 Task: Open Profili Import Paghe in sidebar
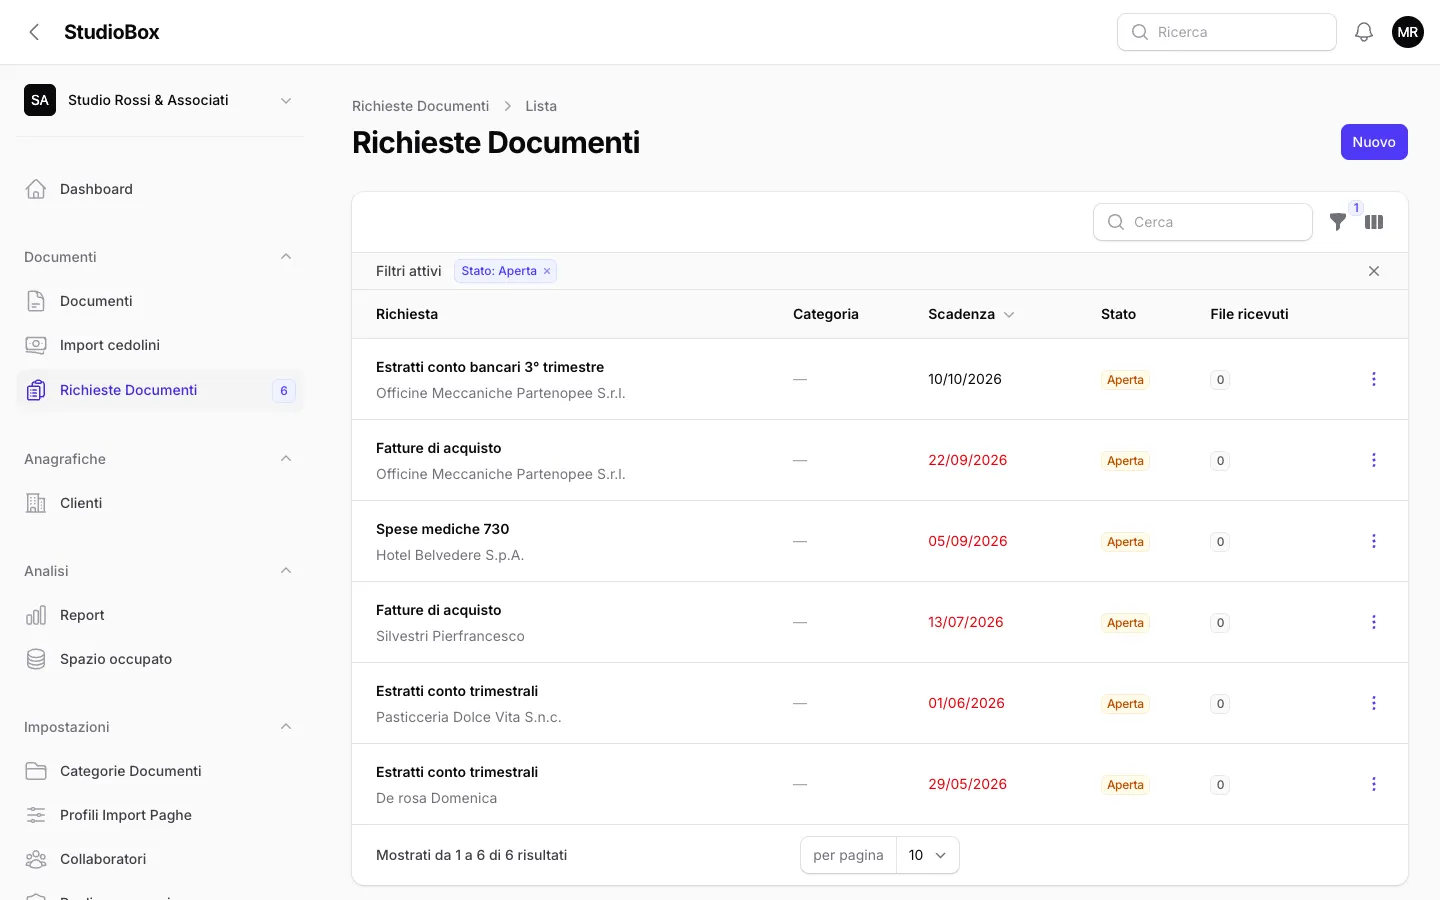[x=160, y=815]
